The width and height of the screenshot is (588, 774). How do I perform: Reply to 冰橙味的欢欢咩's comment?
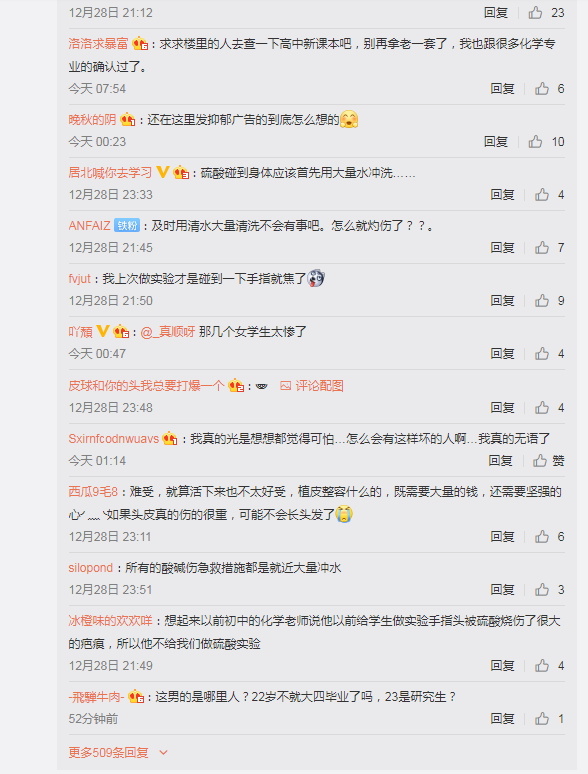(x=503, y=665)
